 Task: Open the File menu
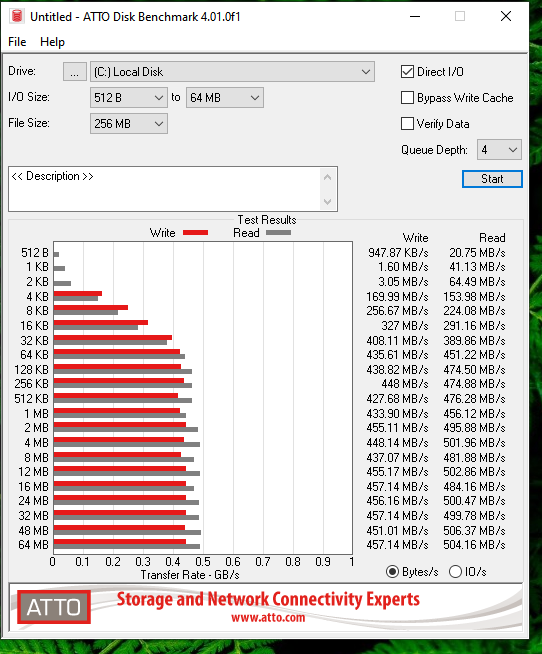click(17, 42)
